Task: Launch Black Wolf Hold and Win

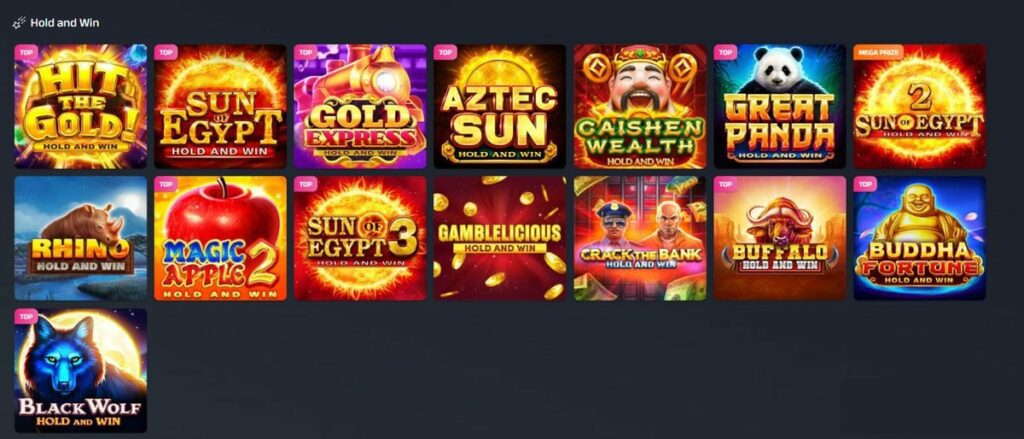Action: [x=81, y=370]
